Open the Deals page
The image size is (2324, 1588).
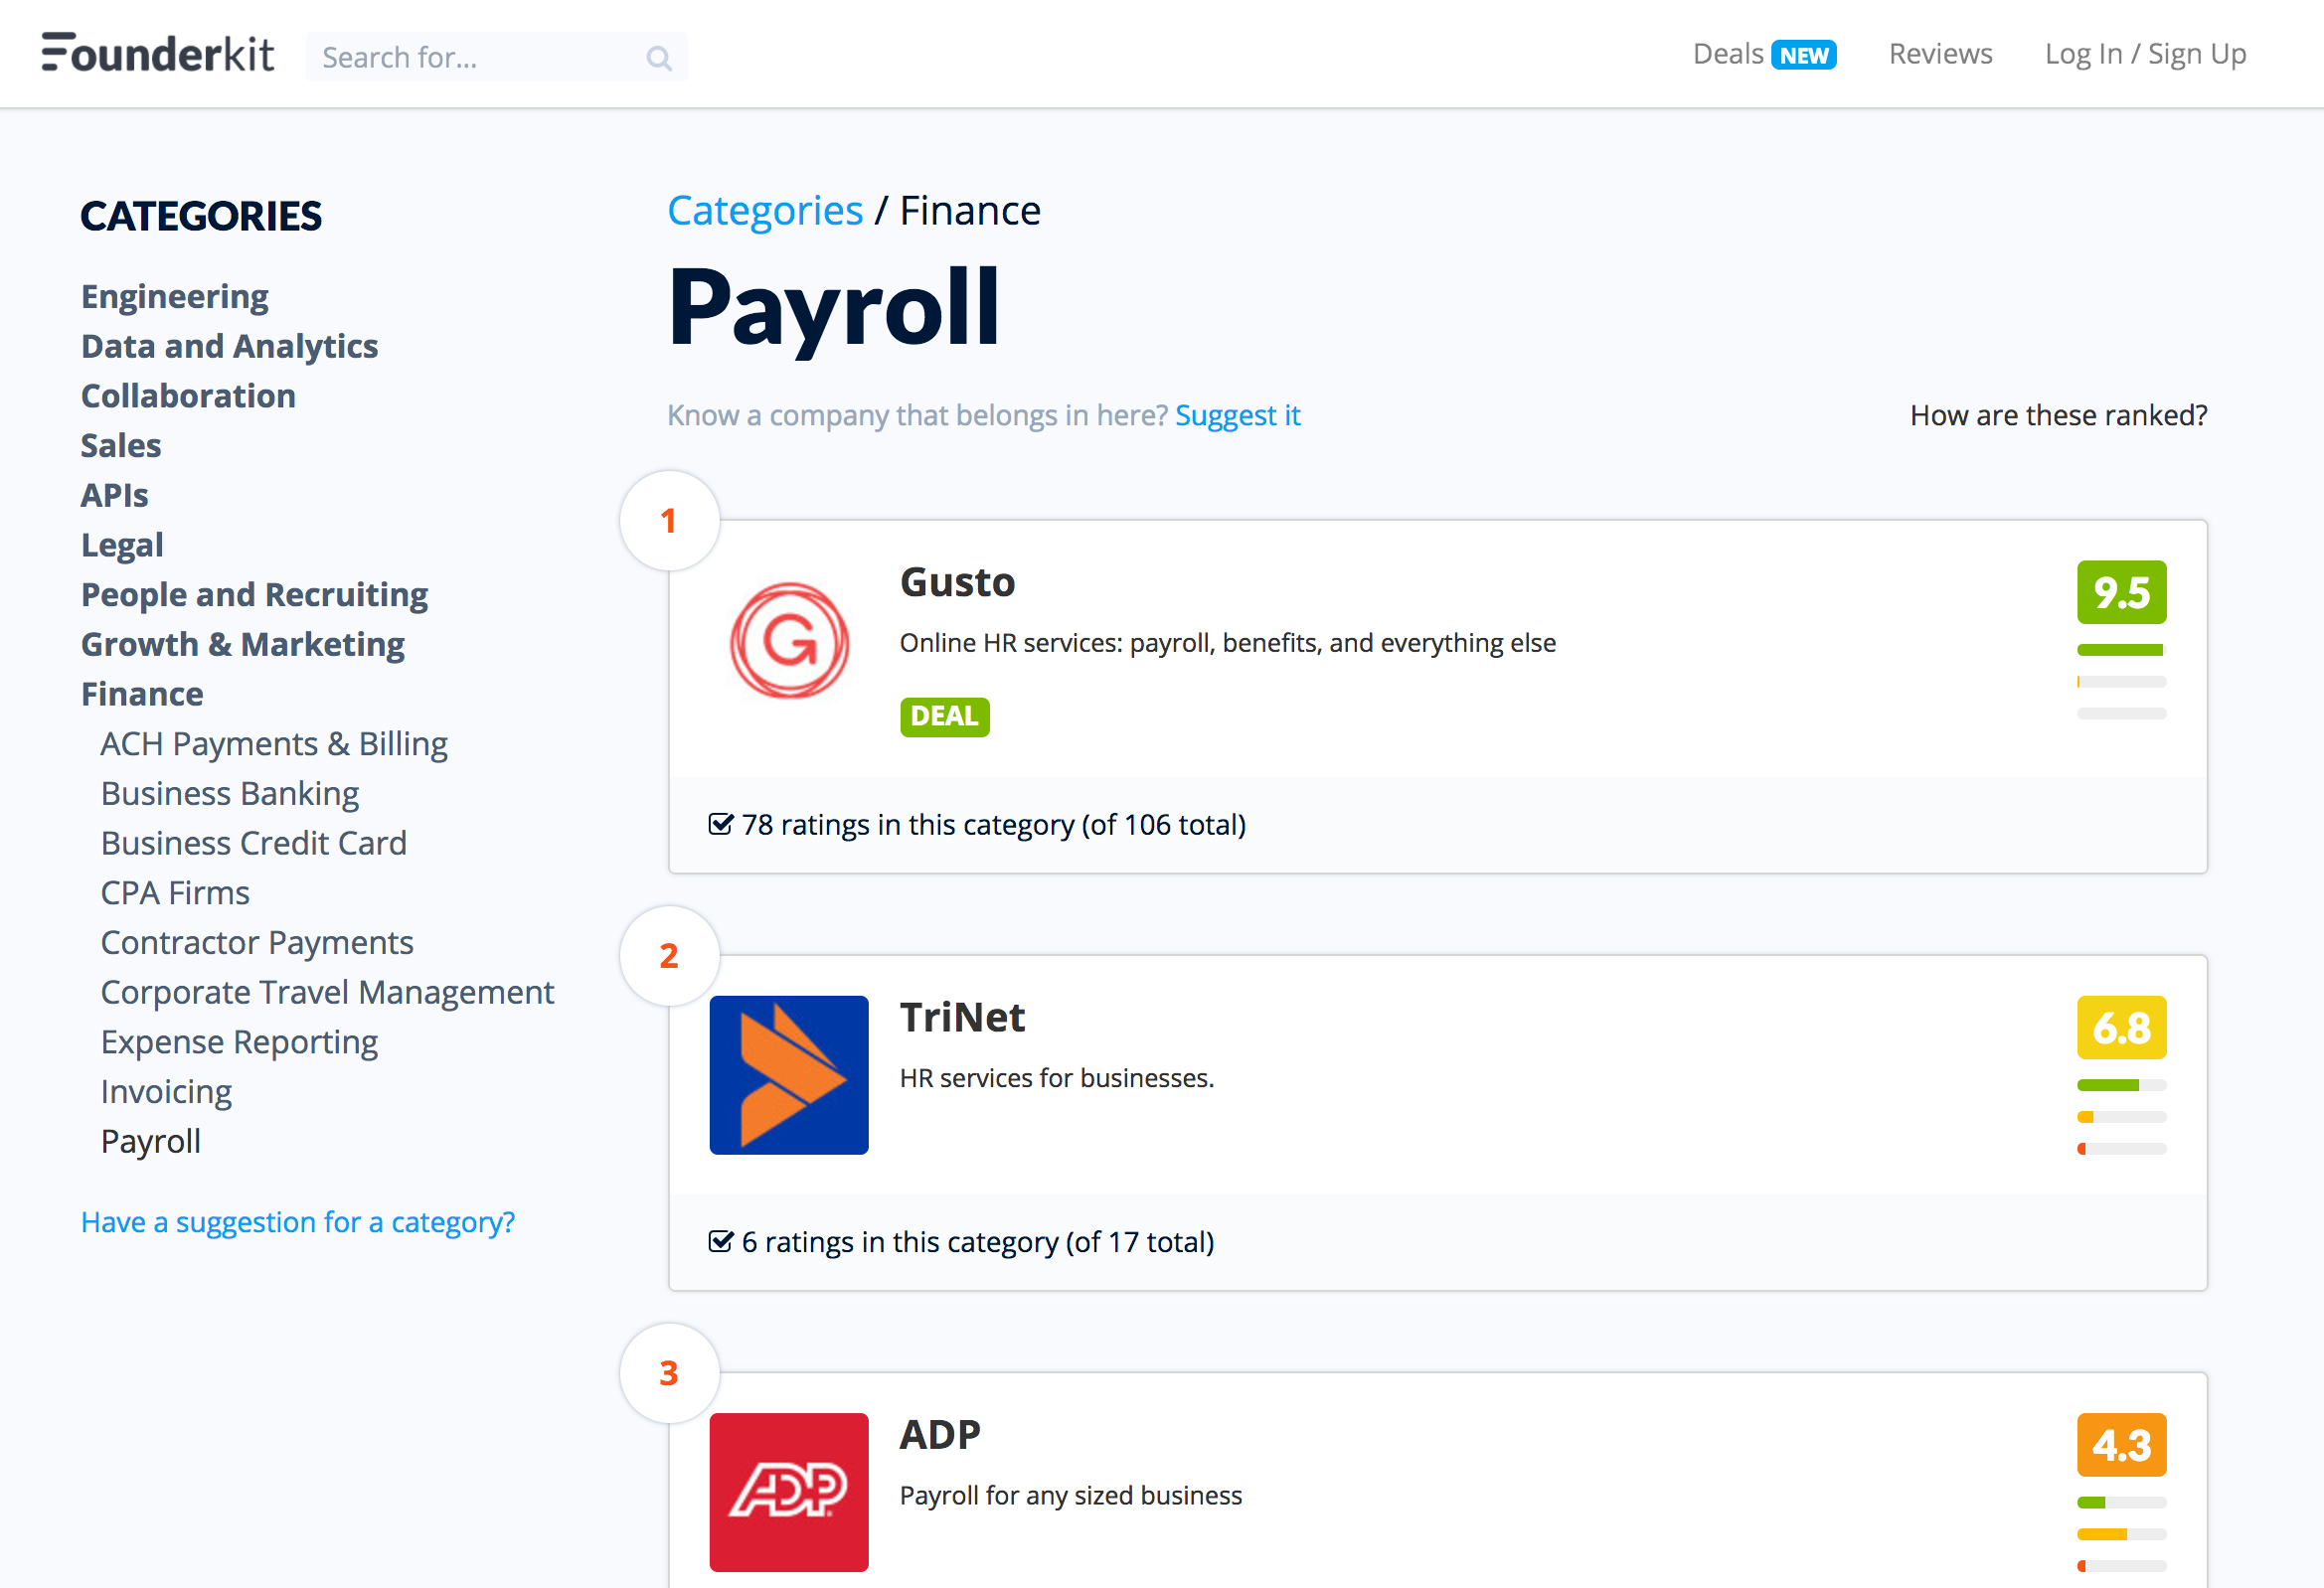(x=1727, y=54)
